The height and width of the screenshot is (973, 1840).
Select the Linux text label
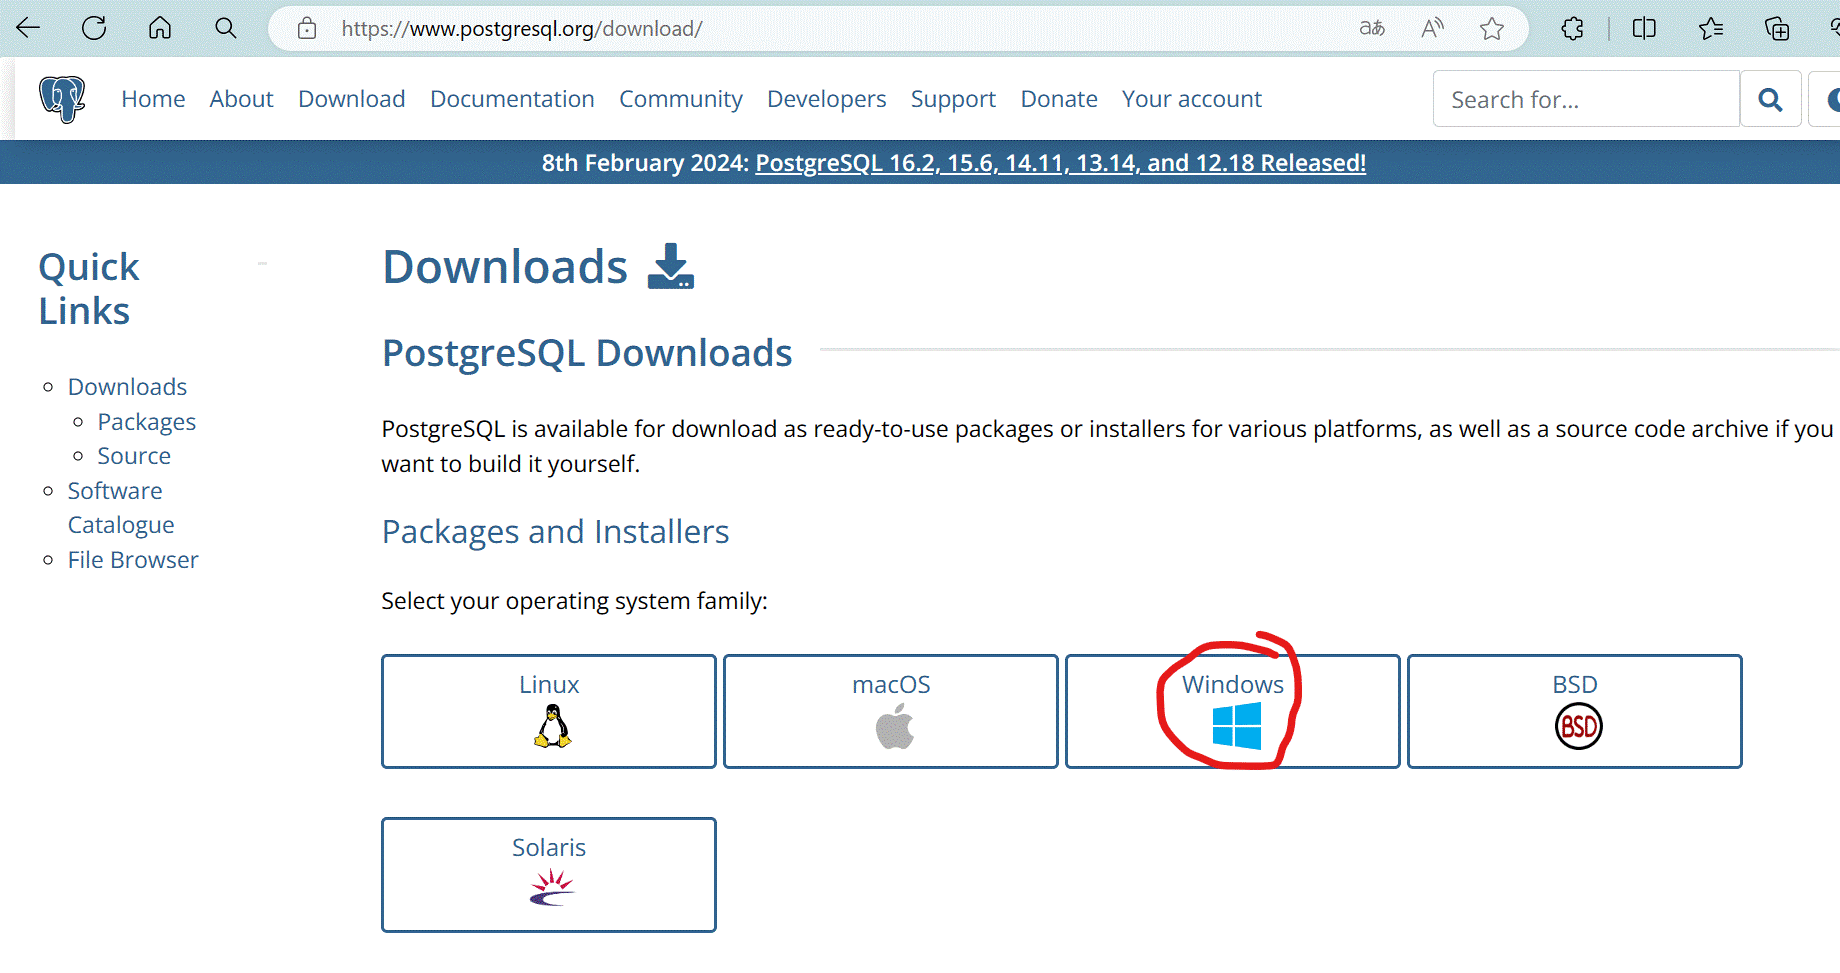549,685
